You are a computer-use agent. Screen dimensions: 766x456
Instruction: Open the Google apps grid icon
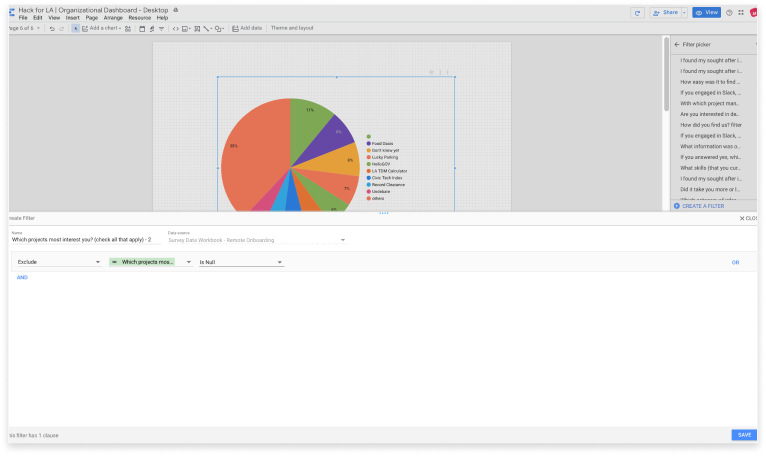click(x=741, y=13)
